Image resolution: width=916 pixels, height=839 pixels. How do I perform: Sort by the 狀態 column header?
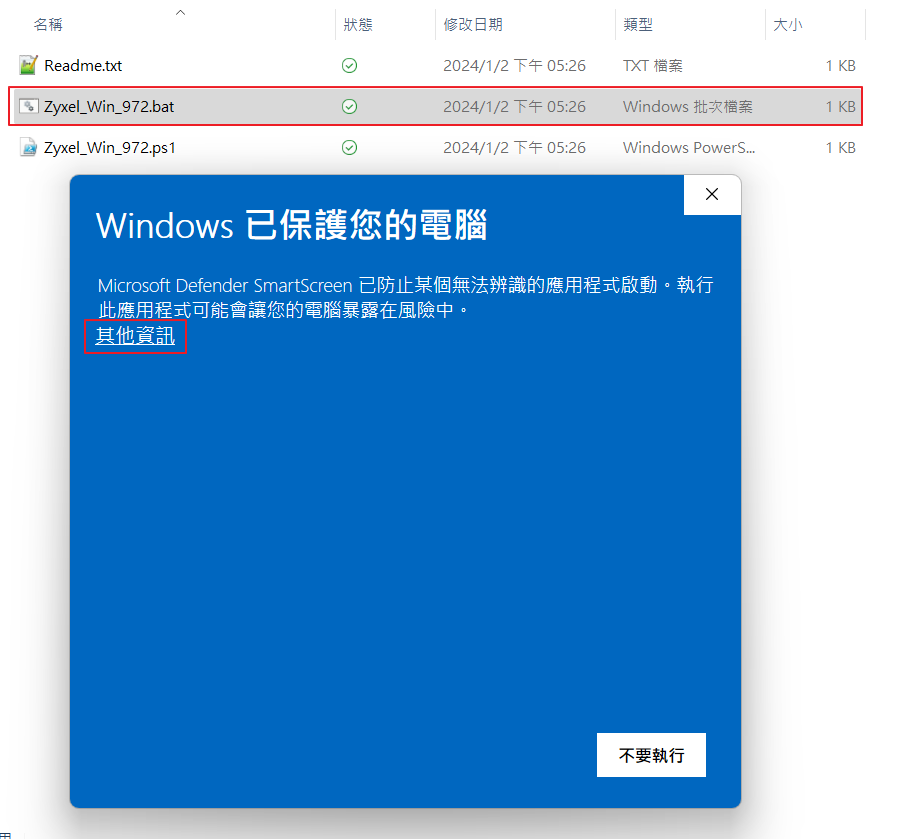coord(358,25)
